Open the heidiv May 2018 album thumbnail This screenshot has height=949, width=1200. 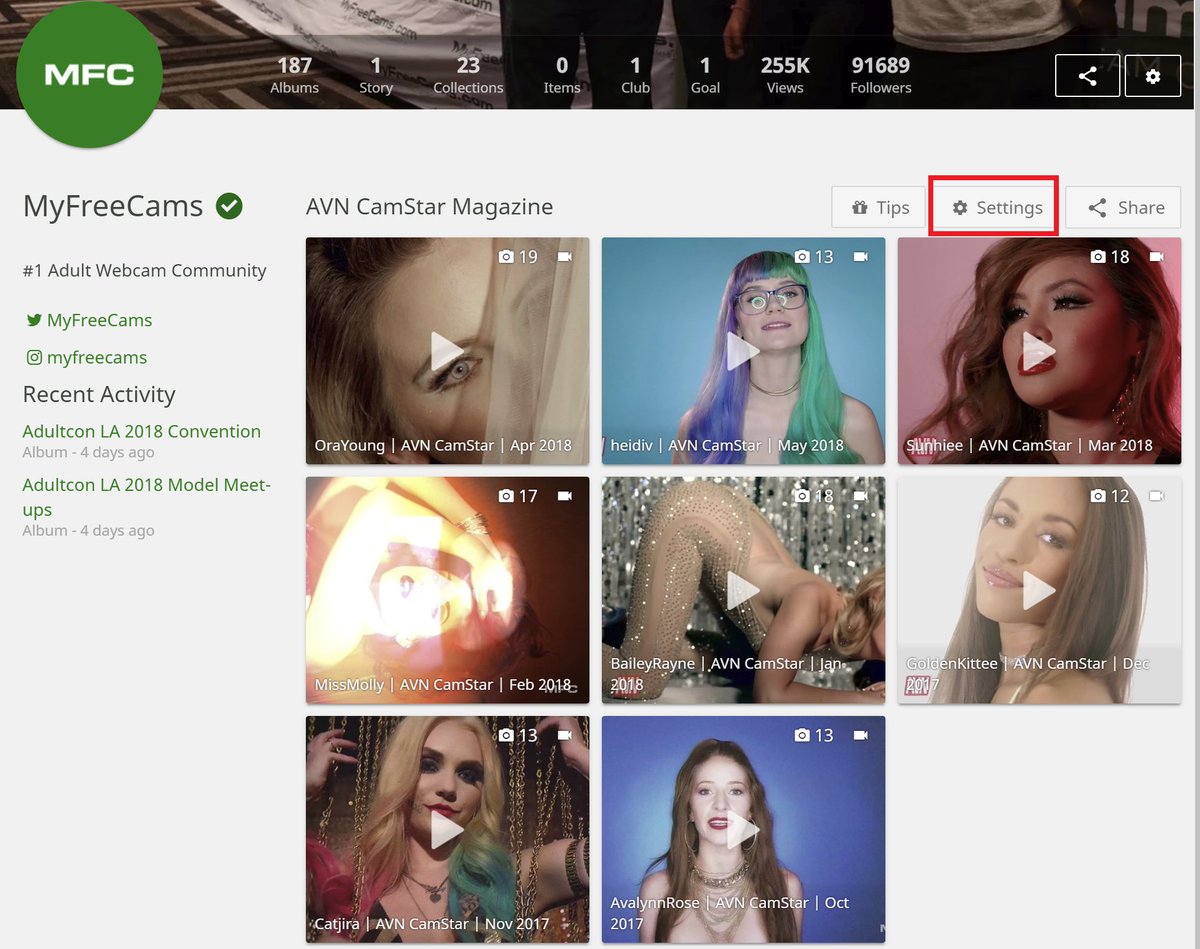point(743,351)
